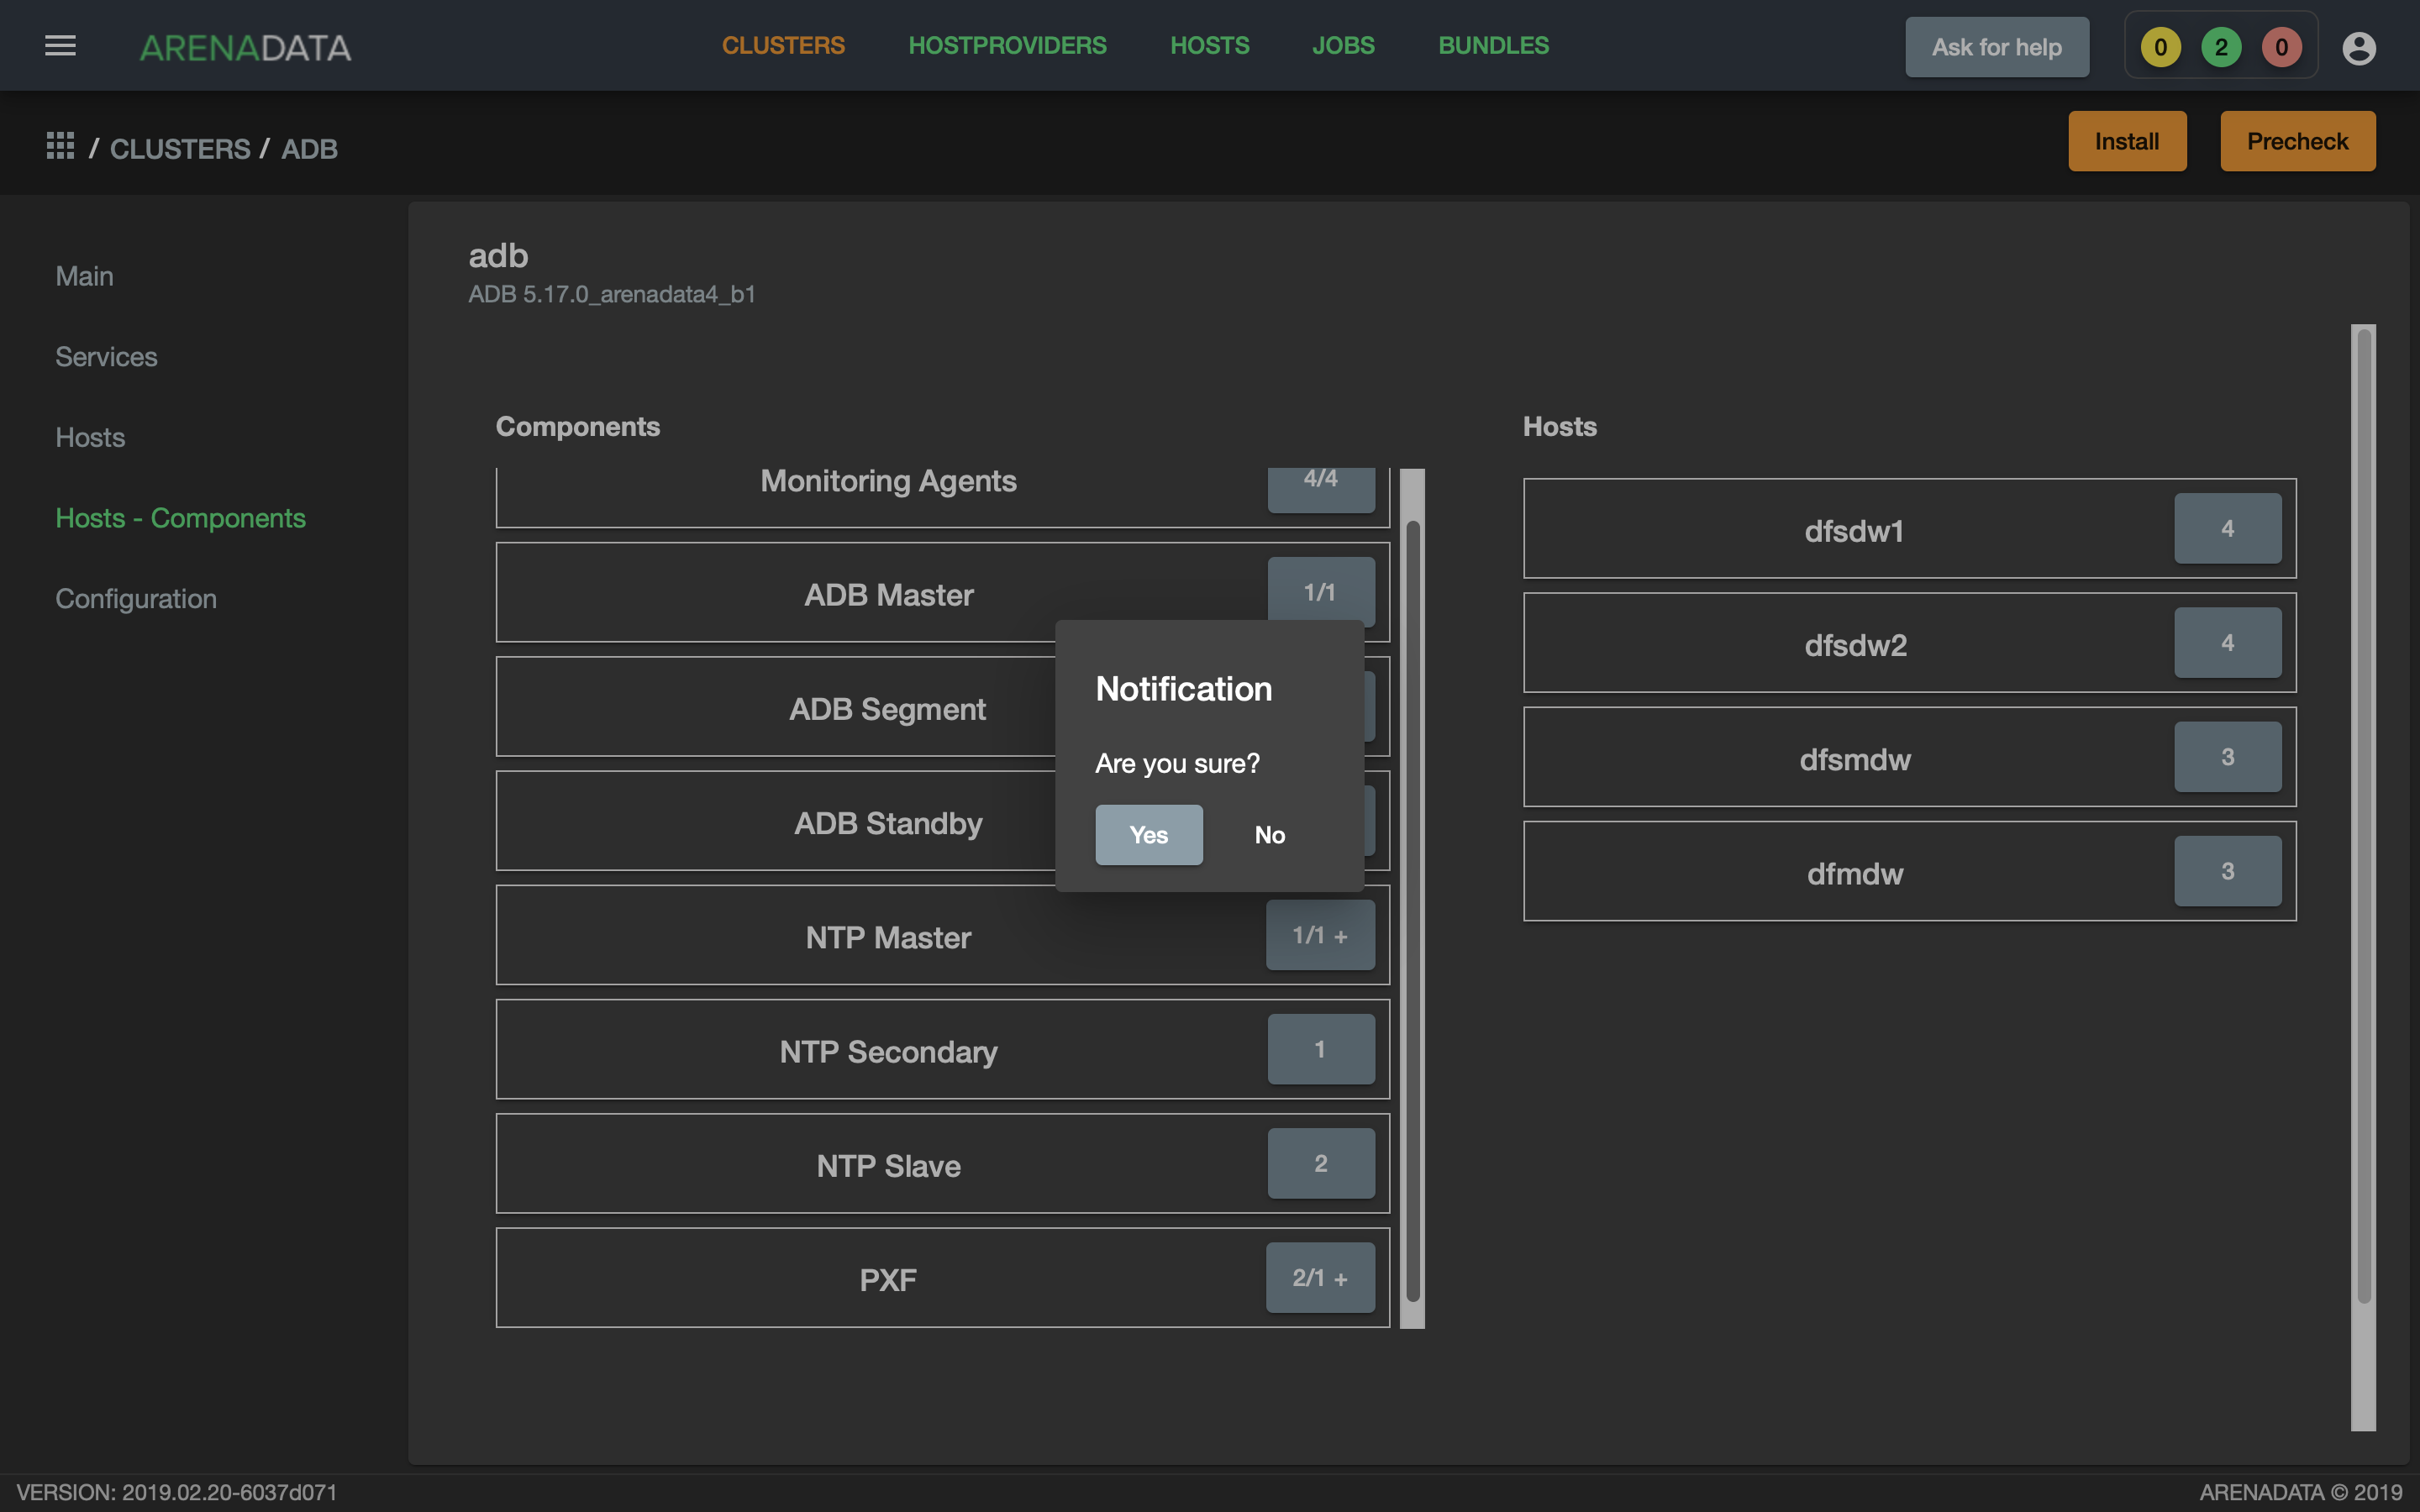The image size is (2420, 1512).
Task: Click the red failed jobs counter badge
Action: click(x=2281, y=47)
